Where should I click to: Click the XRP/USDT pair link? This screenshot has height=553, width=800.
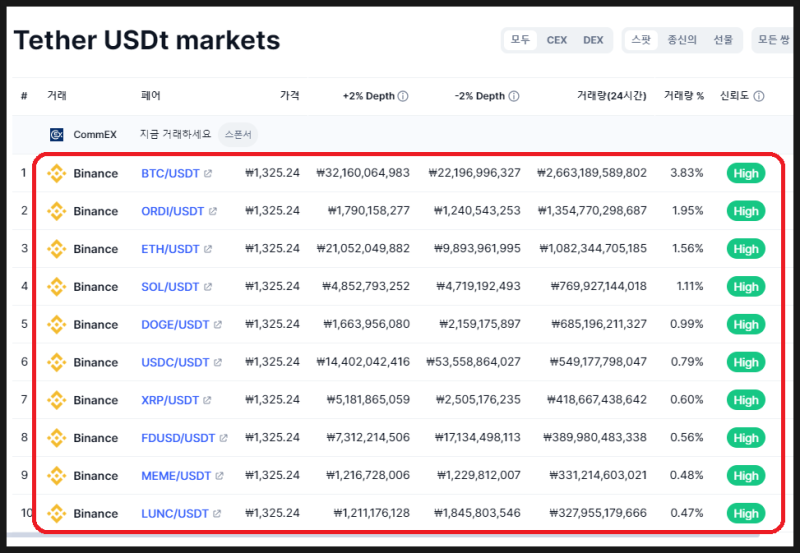pyautogui.click(x=170, y=400)
